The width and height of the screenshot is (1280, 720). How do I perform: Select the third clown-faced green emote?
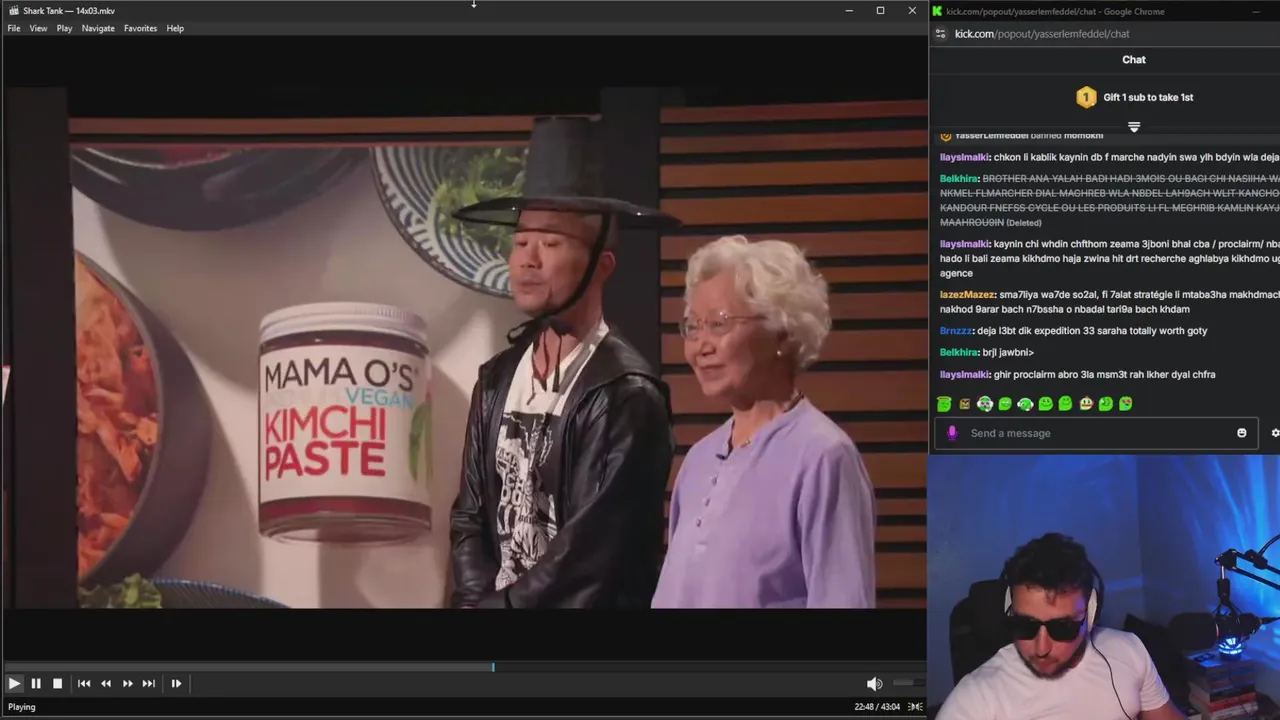coord(985,404)
